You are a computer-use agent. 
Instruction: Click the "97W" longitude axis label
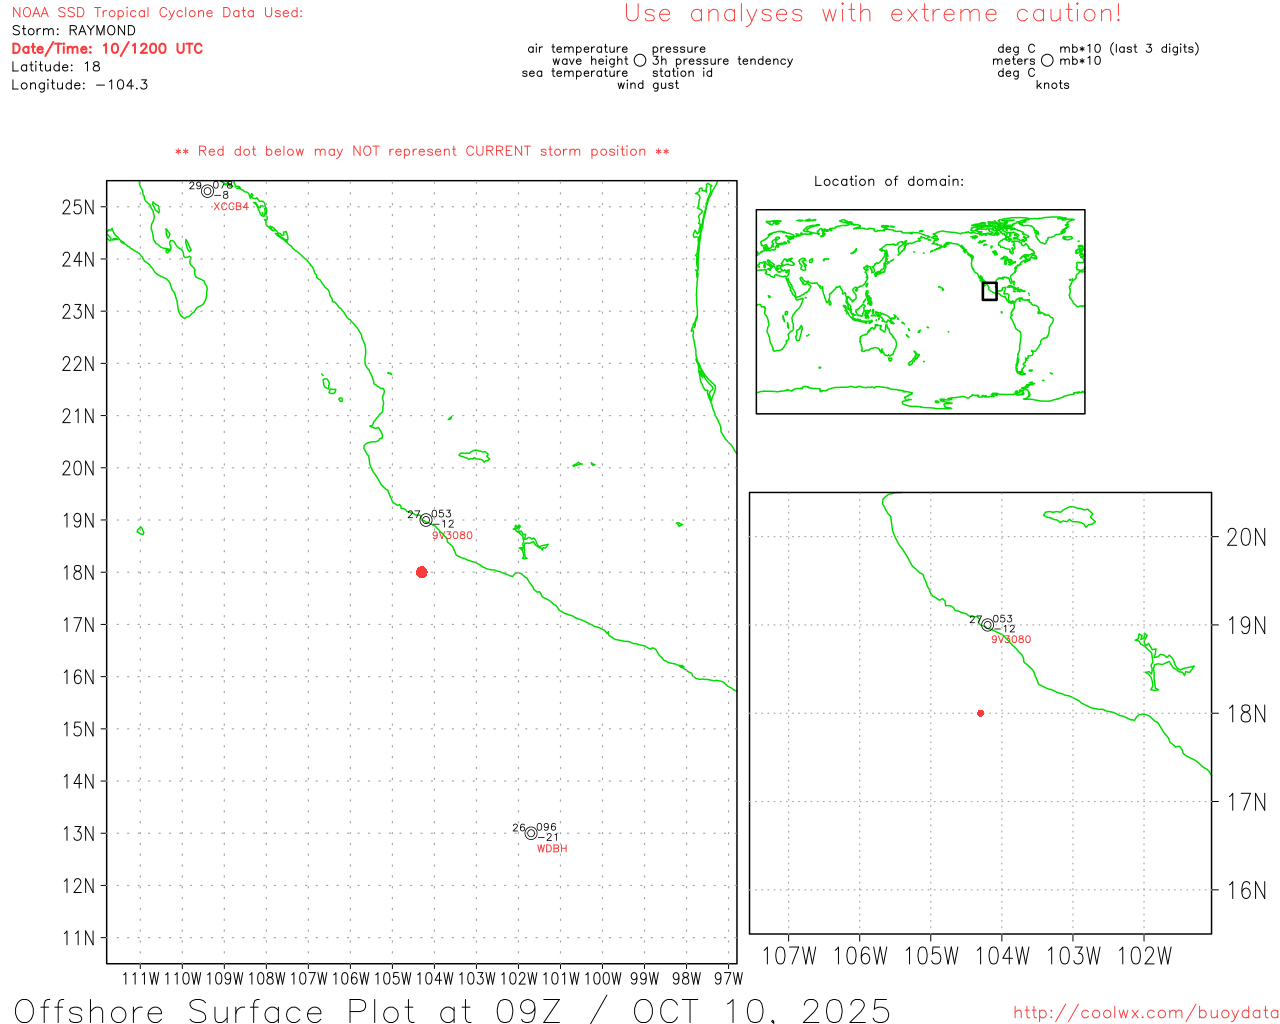[729, 979]
